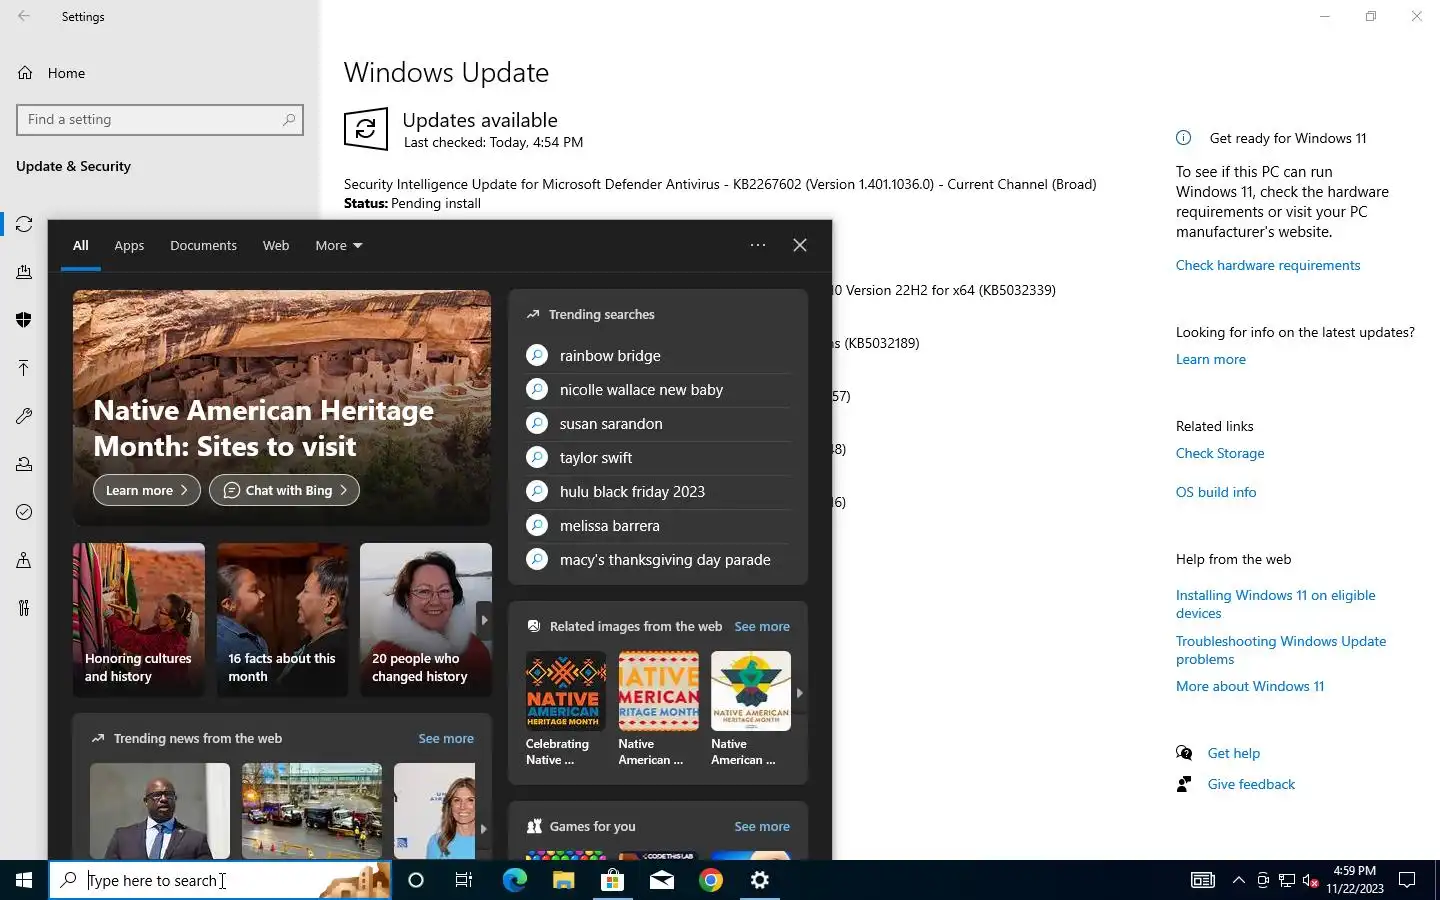Search trending term rainbow bridge
The image size is (1440, 900).
tap(658, 355)
